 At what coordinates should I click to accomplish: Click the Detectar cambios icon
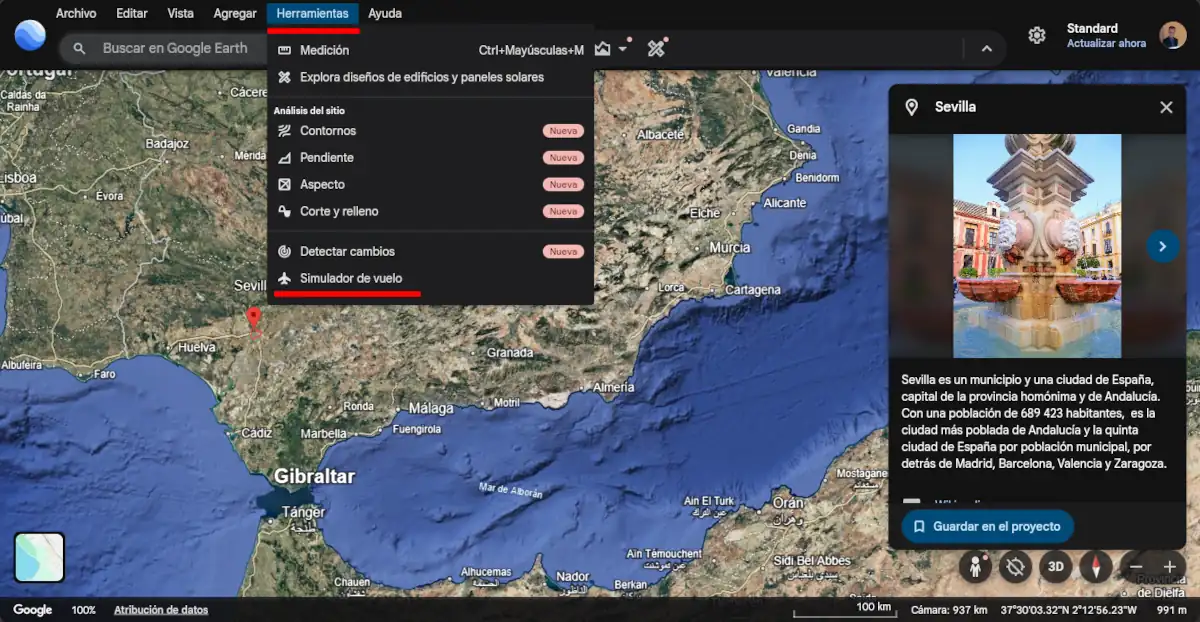click(284, 252)
